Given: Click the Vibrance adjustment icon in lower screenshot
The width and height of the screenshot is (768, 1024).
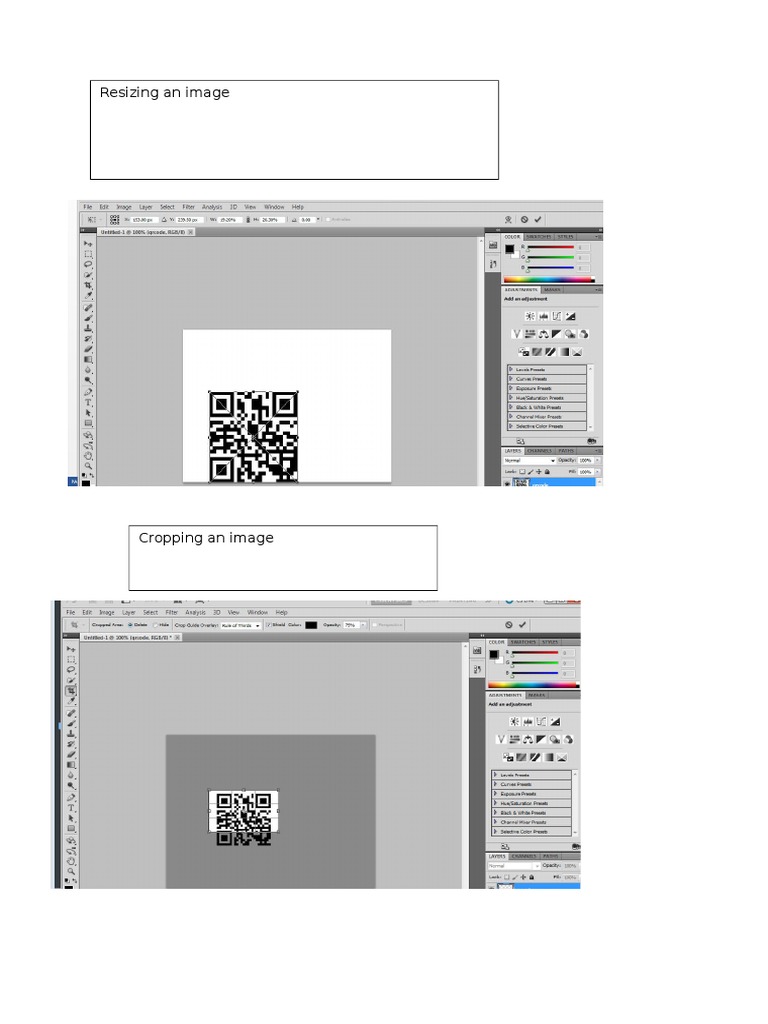Looking at the screenshot, I should pos(501,739).
